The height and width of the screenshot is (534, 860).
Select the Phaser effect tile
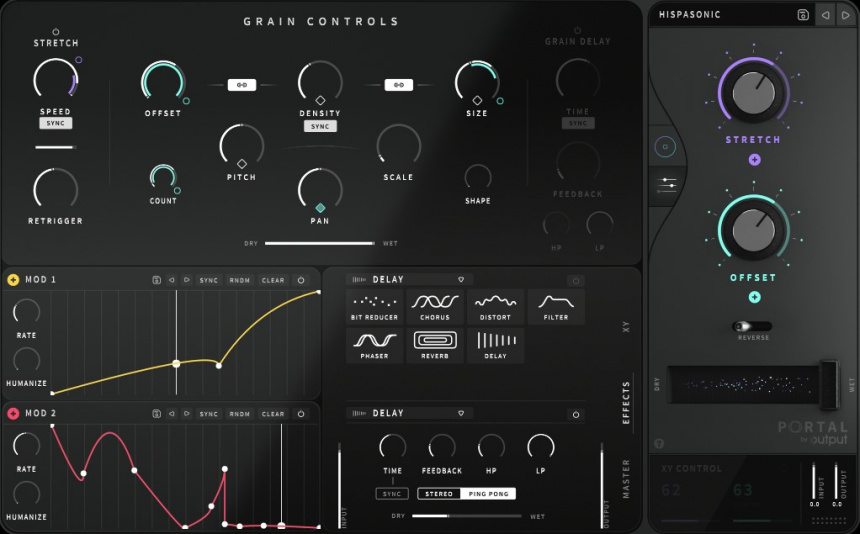click(375, 345)
